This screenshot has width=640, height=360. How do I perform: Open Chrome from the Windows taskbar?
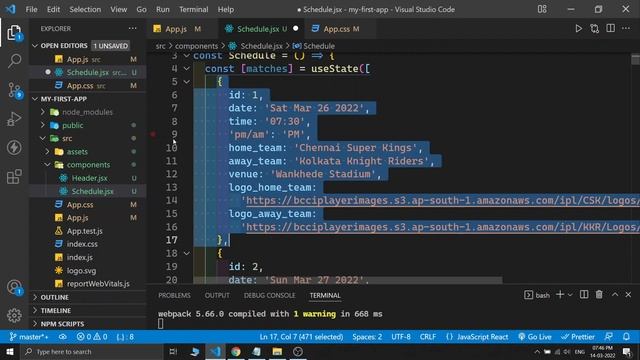point(236,351)
